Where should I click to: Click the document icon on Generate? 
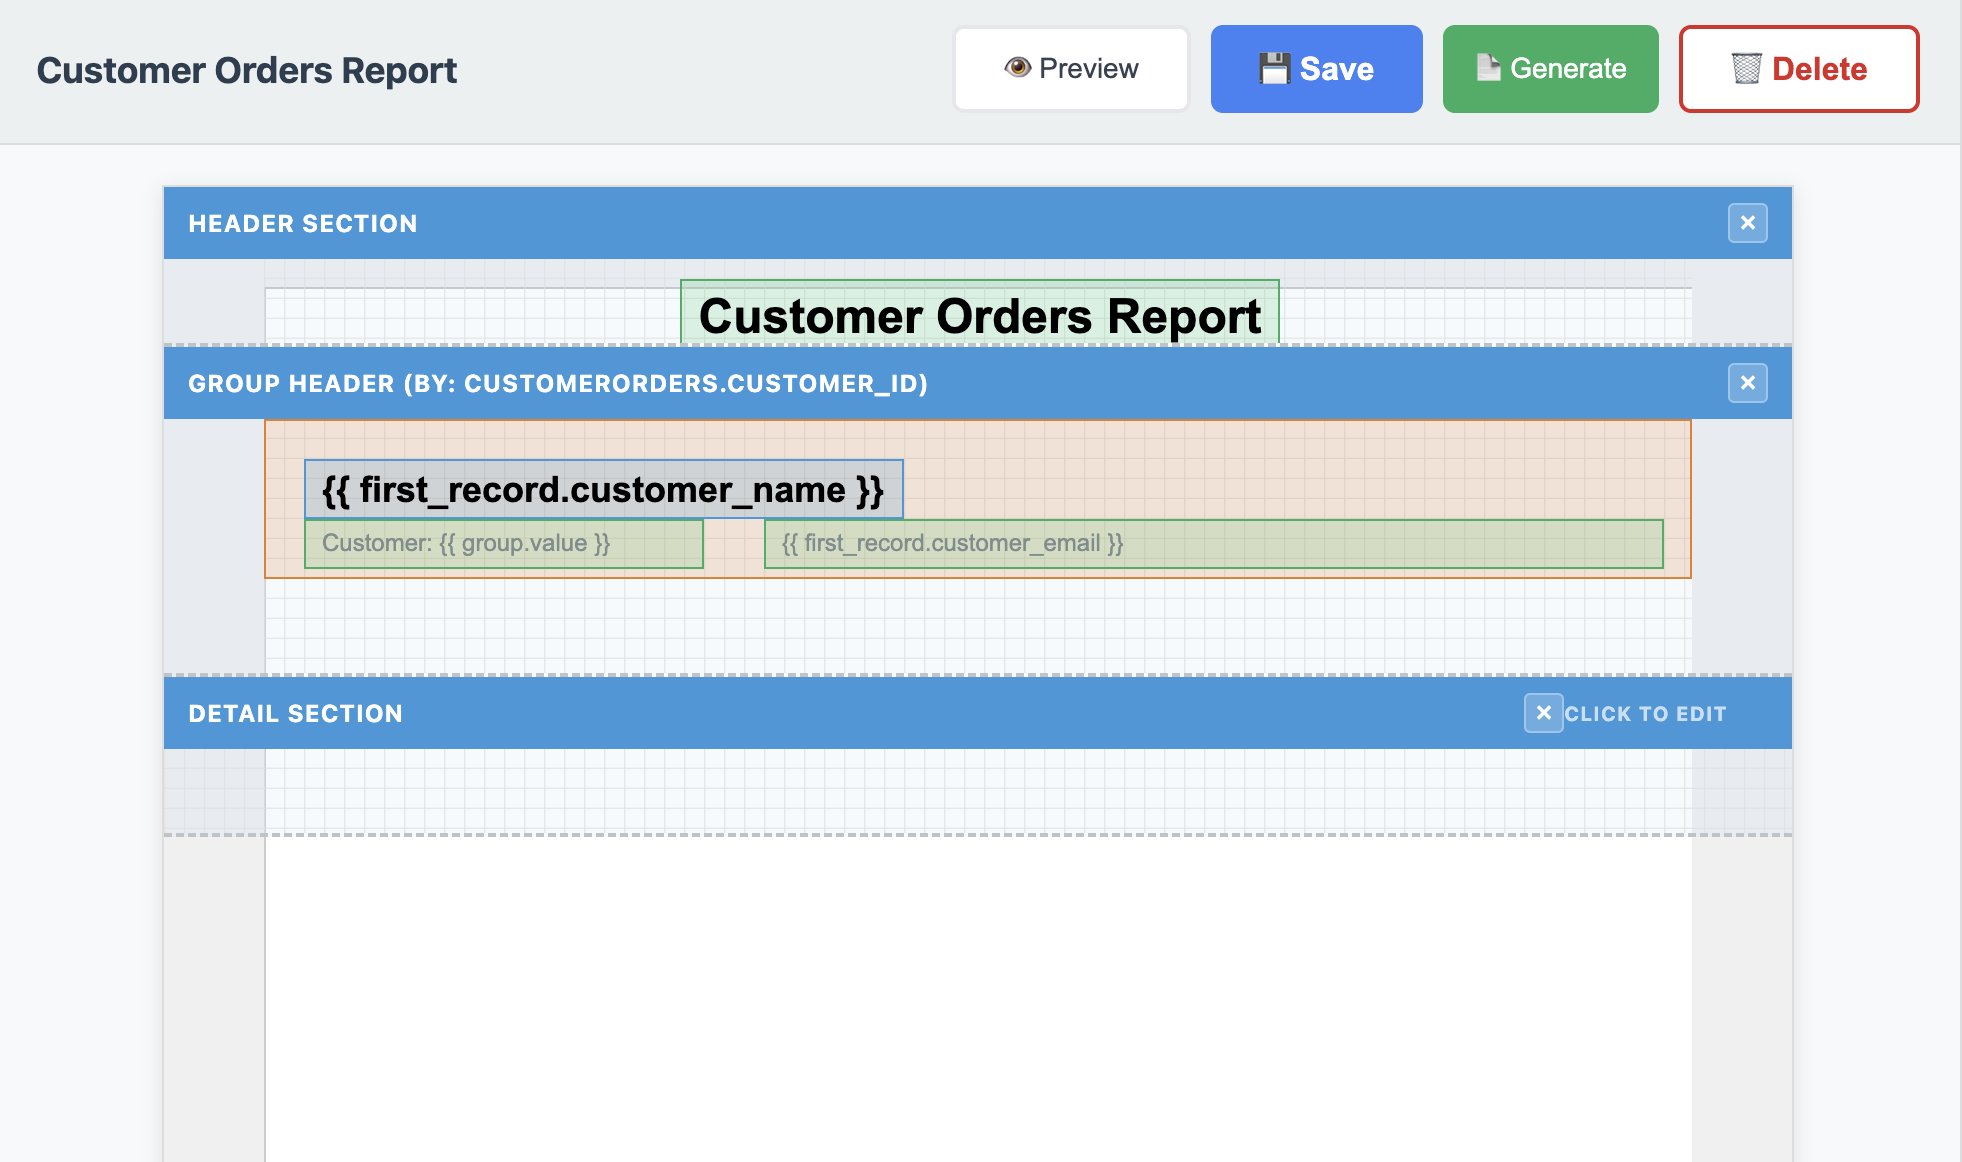1487,68
